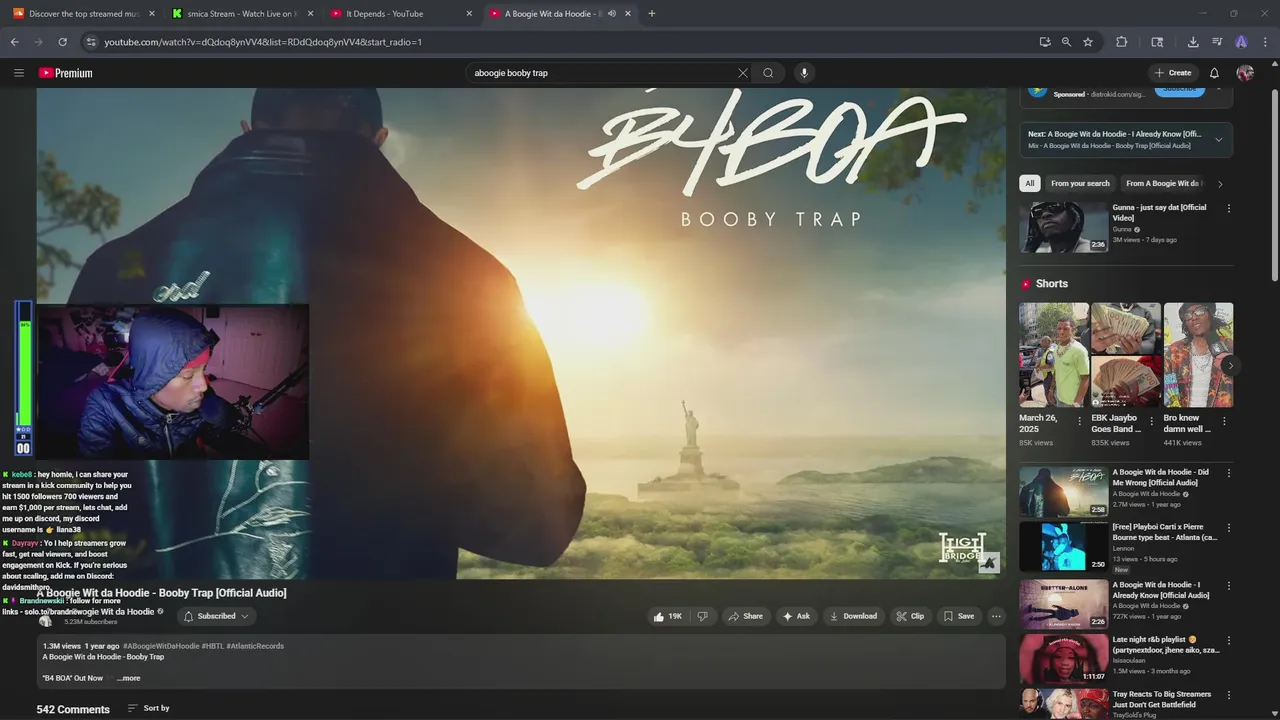The image size is (1280, 720).
Task: Select the From A Boogie Wit da chip
Action: 1164,183
